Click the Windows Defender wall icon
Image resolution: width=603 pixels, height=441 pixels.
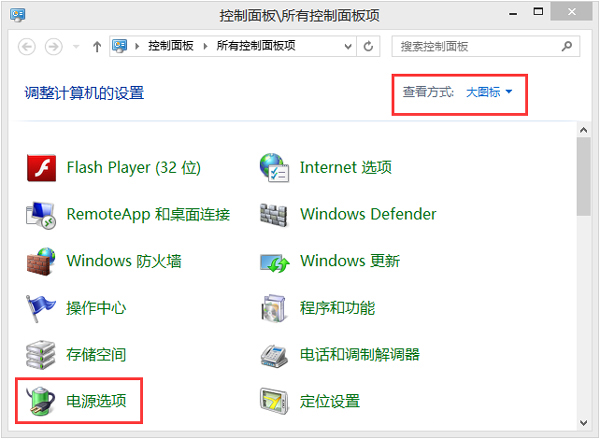coord(273,215)
